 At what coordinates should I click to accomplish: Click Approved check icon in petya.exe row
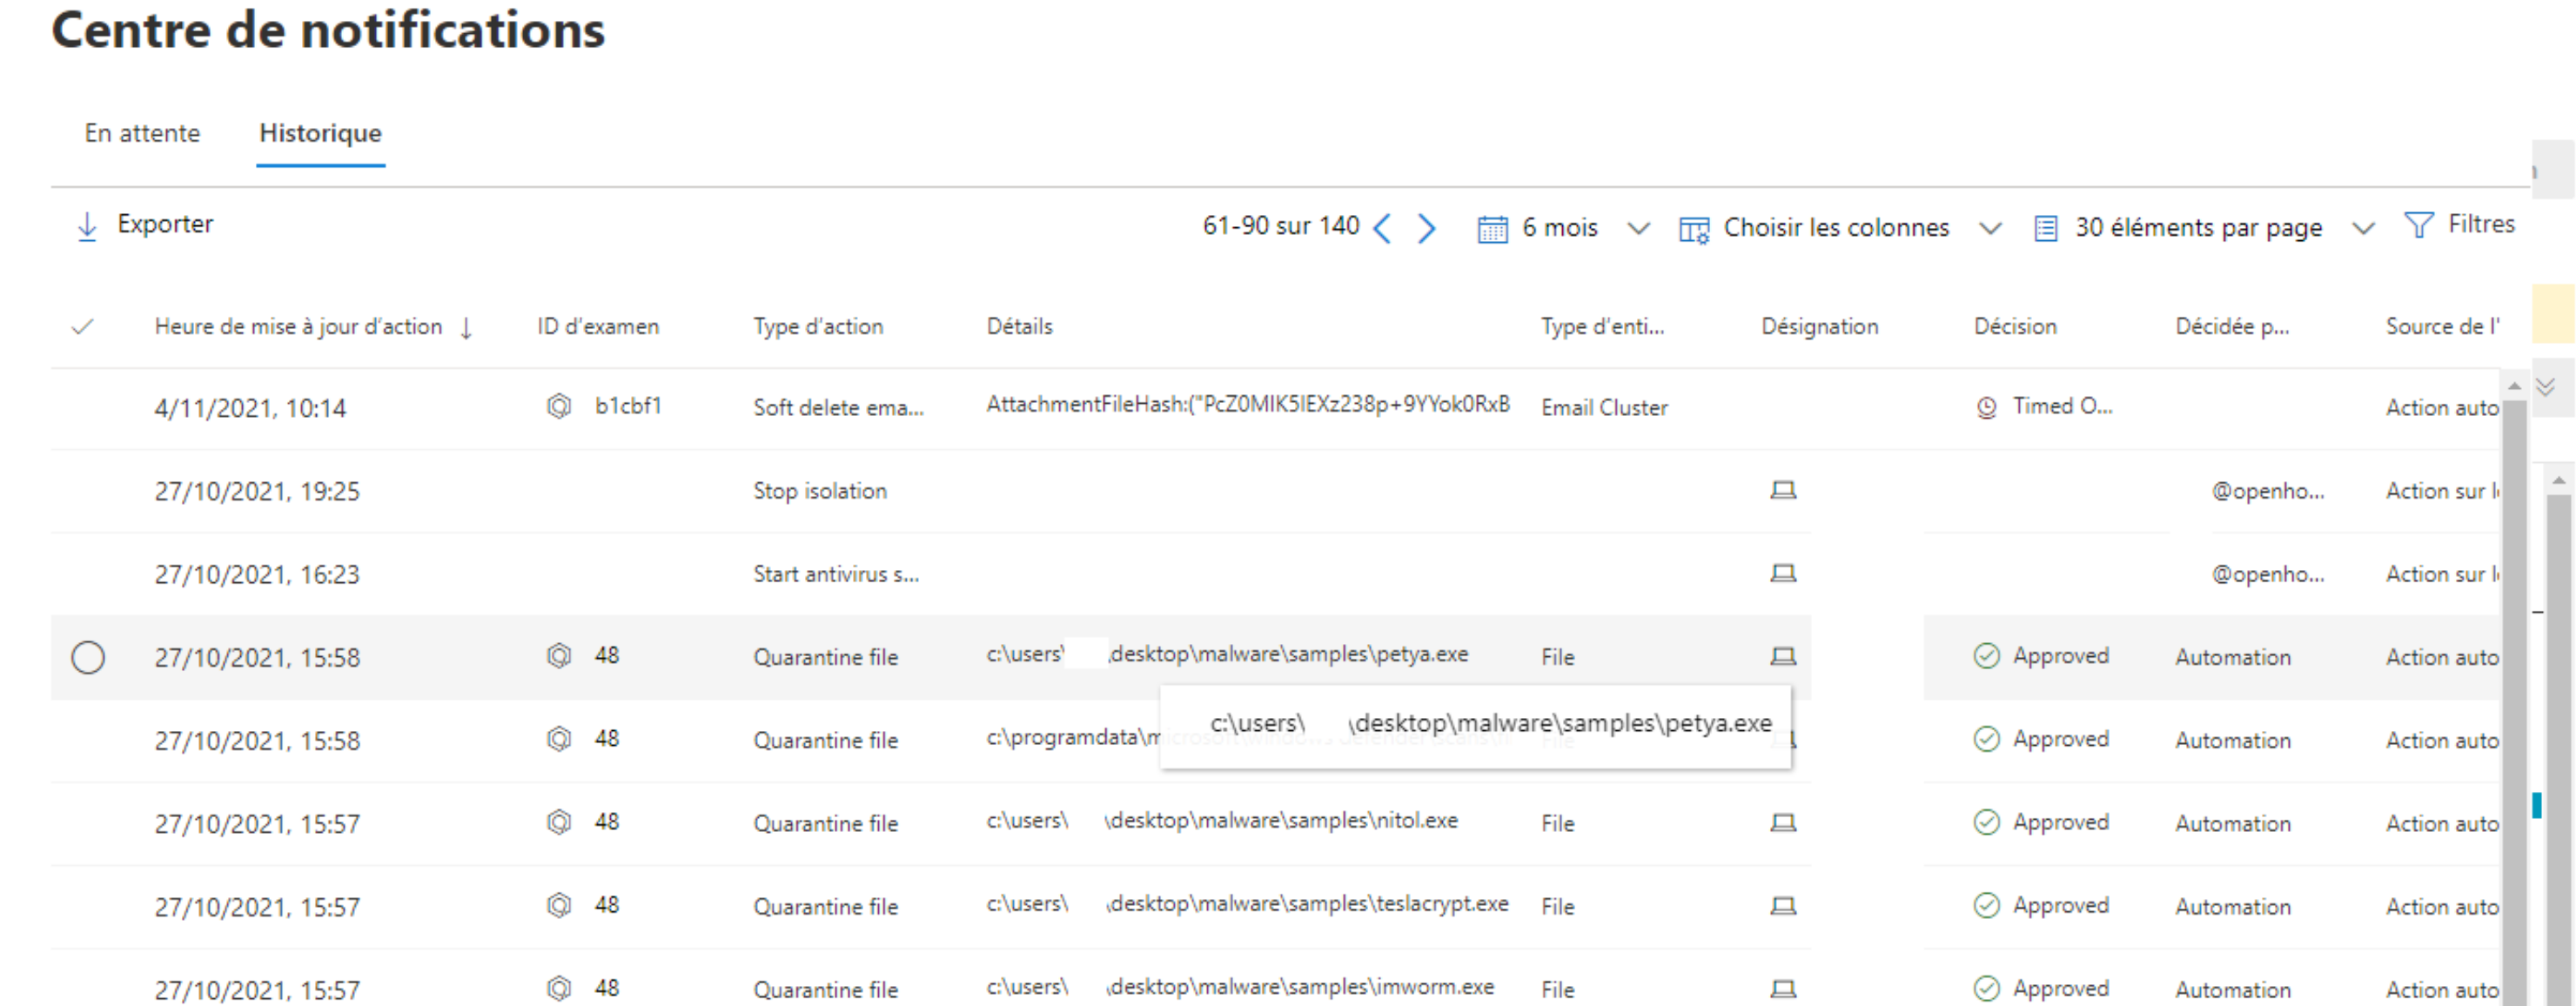click(1986, 655)
